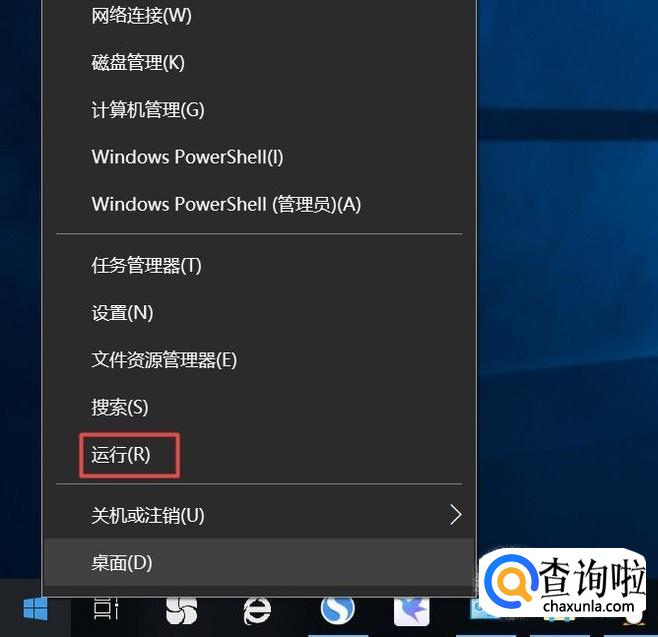Select 关机或注销(U) entry
This screenshot has height=637, width=658.
point(260,515)
